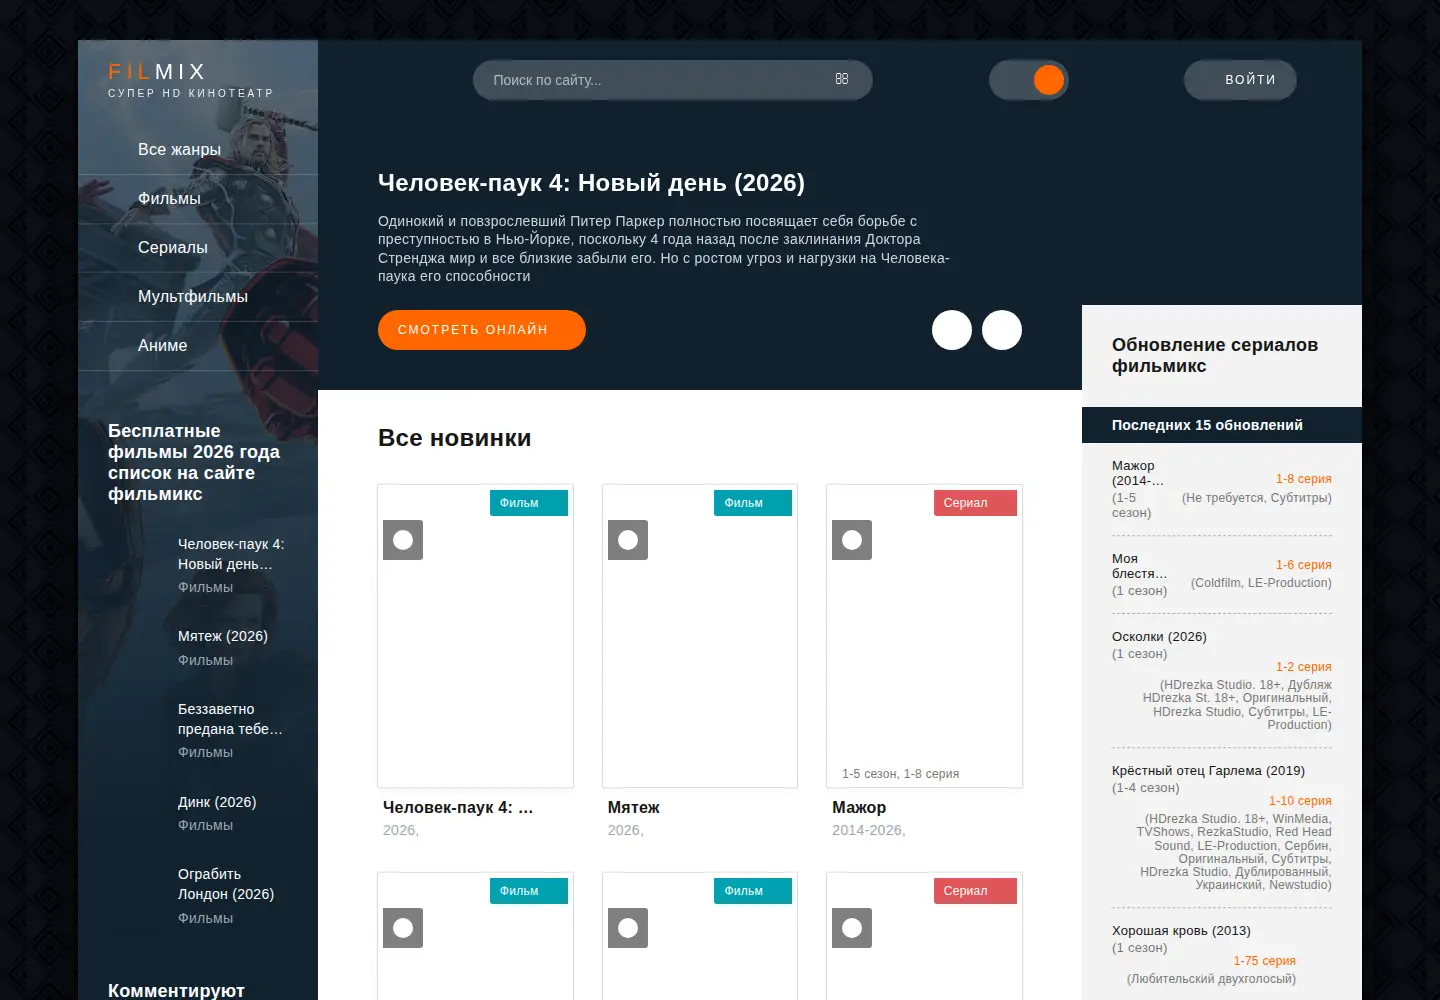The height and width of the screenshot is (1000, 1440).
Task: Select Фильмы in the sidebar menu
Action: pyautogui.click(x=198, y=199)
